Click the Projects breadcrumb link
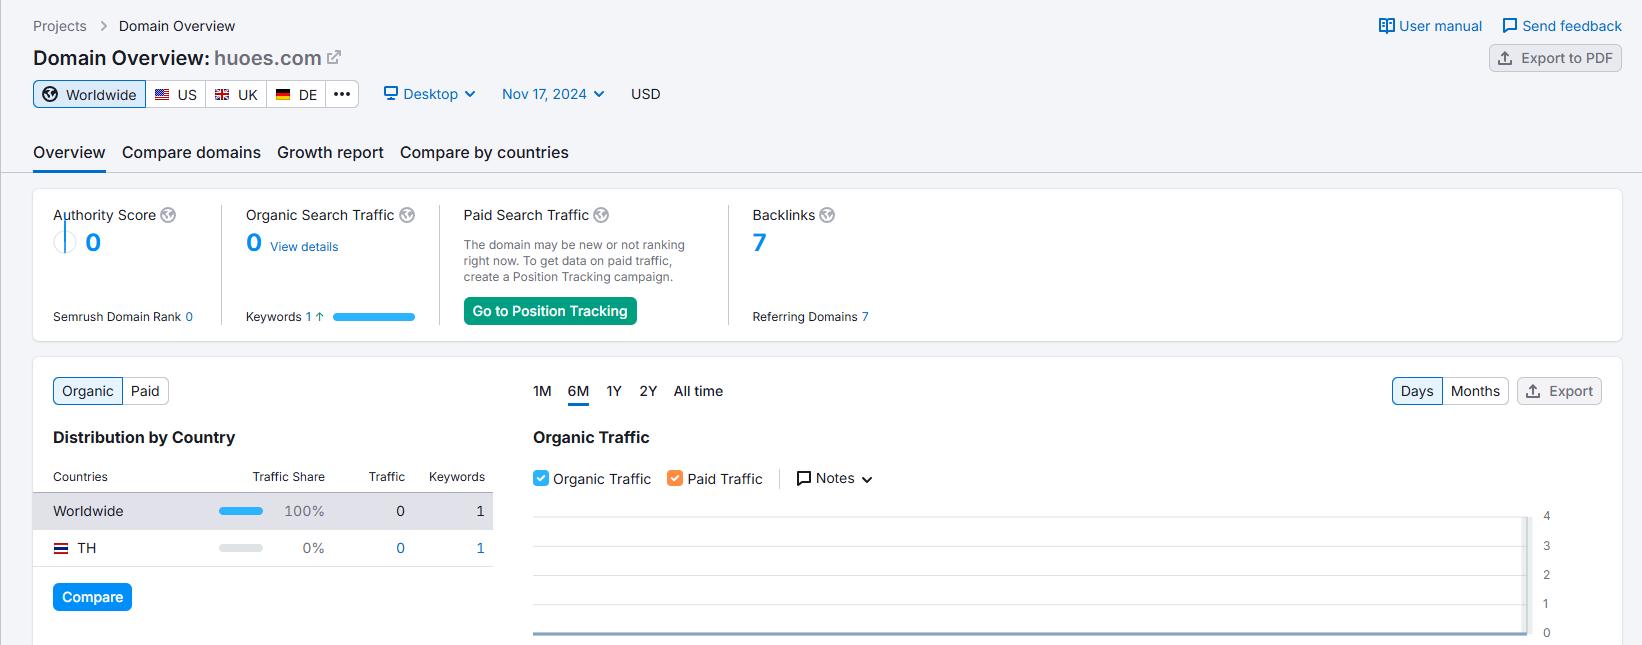This screenshot has height=645, width=1642. pos(60,26)
